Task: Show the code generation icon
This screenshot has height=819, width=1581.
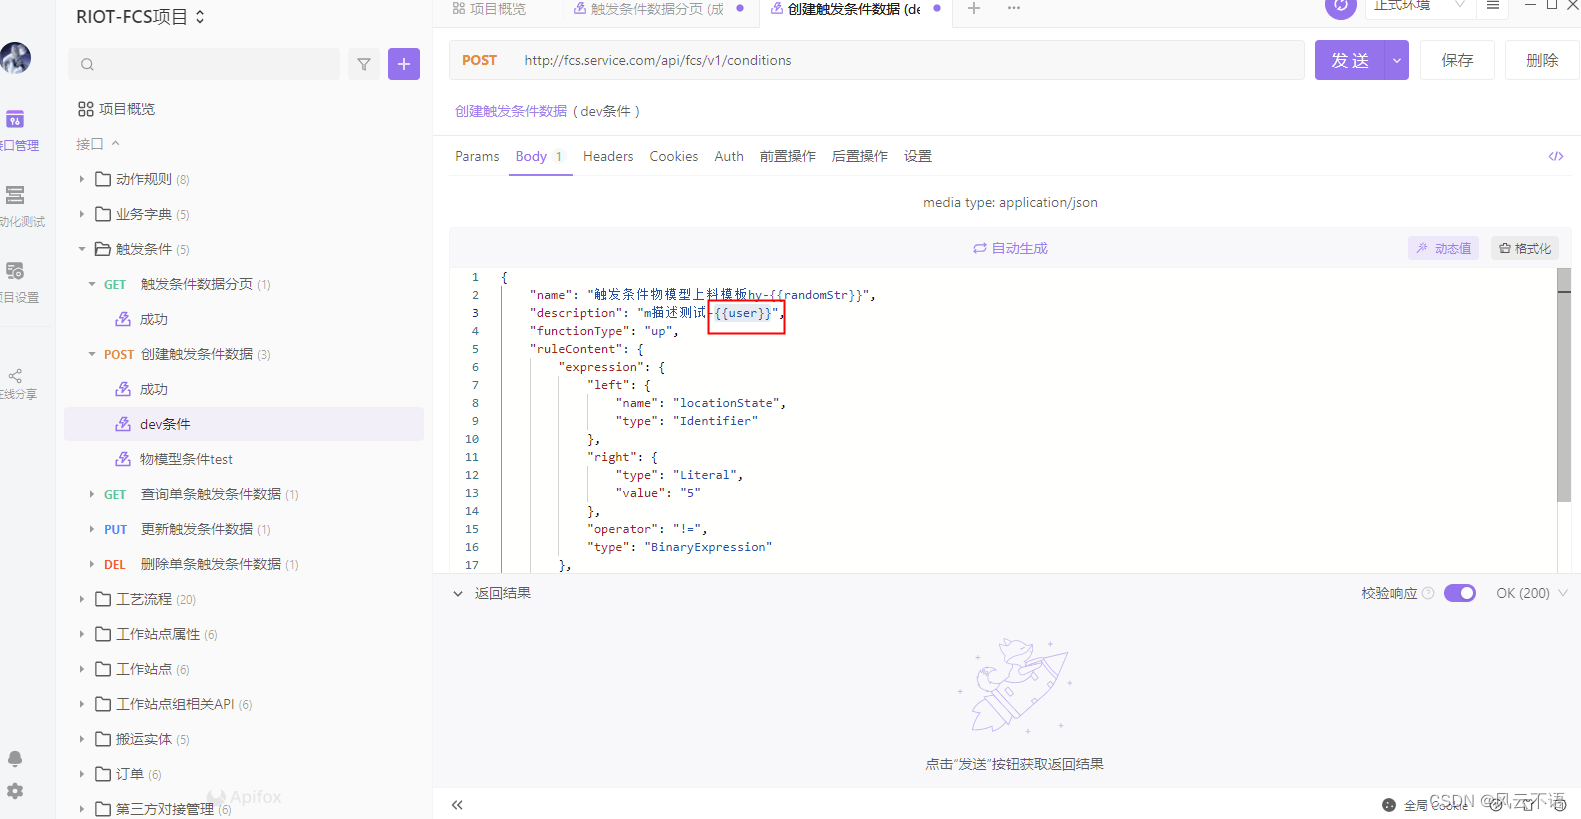Action: coord(1556,156)
